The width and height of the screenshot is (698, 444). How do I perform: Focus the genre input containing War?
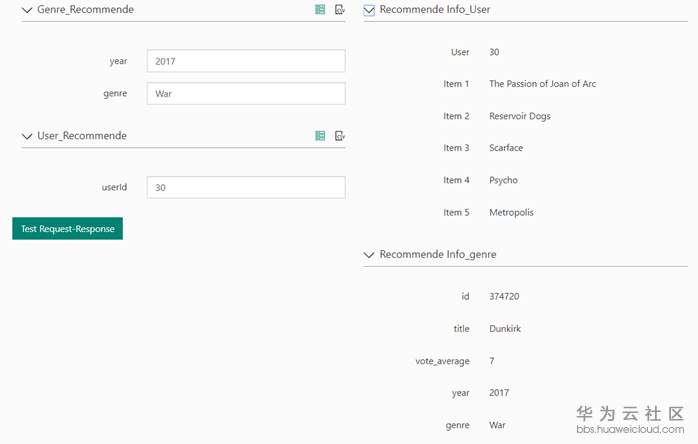(246, 93)
